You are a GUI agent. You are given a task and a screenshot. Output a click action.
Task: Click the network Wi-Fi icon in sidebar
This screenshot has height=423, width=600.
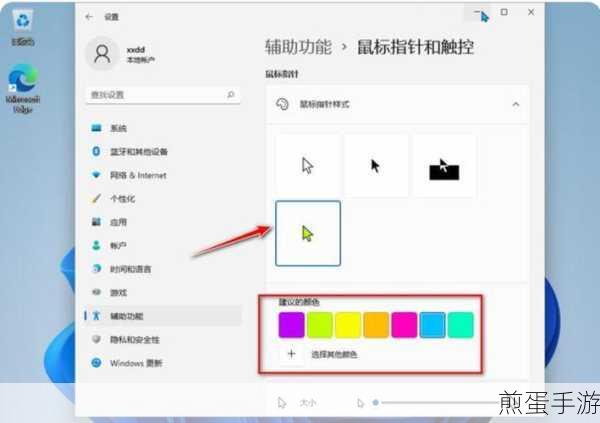pos(96,175)
